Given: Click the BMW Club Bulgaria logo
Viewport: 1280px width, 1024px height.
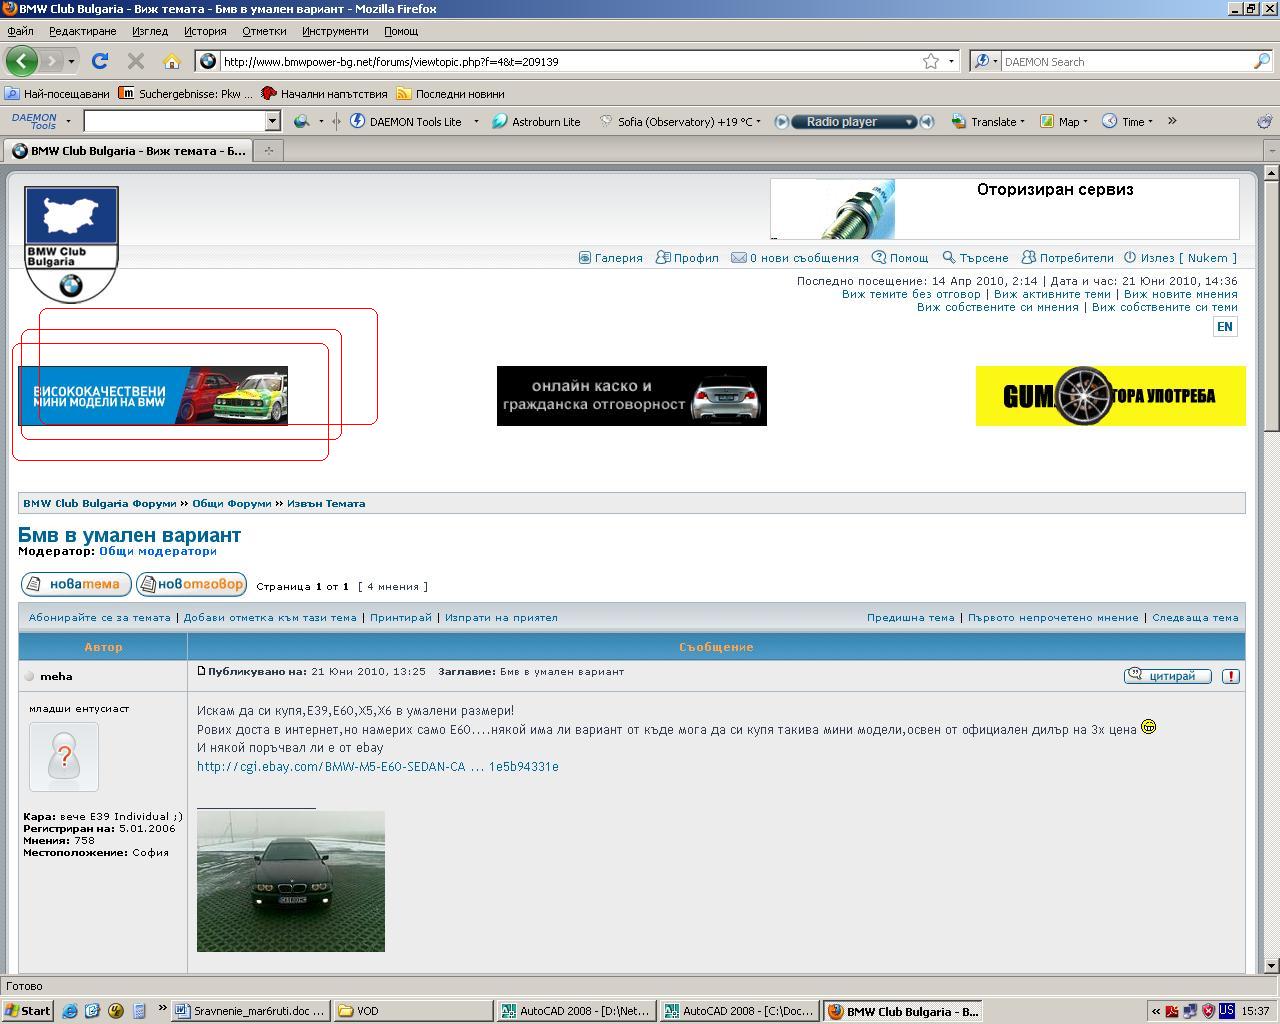Looking at the screenshot, I should [71, 244].
